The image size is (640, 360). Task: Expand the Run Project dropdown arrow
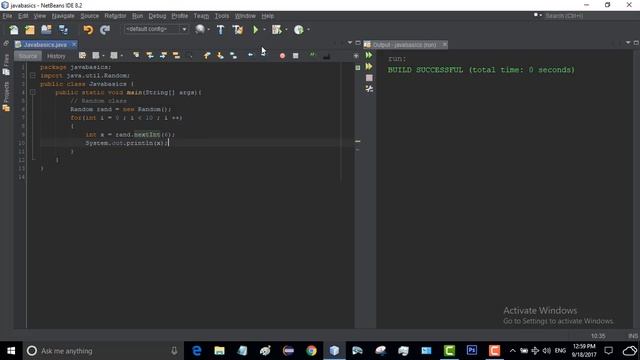[264, 29]
